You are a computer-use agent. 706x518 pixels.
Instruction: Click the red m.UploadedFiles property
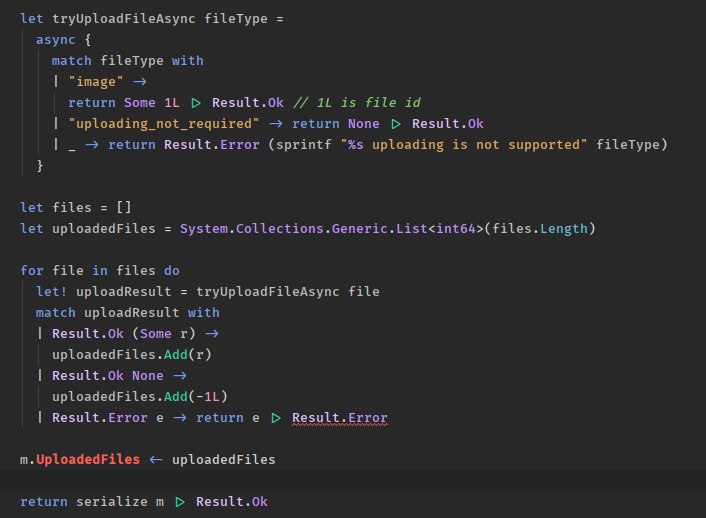(x=80, y=460)
